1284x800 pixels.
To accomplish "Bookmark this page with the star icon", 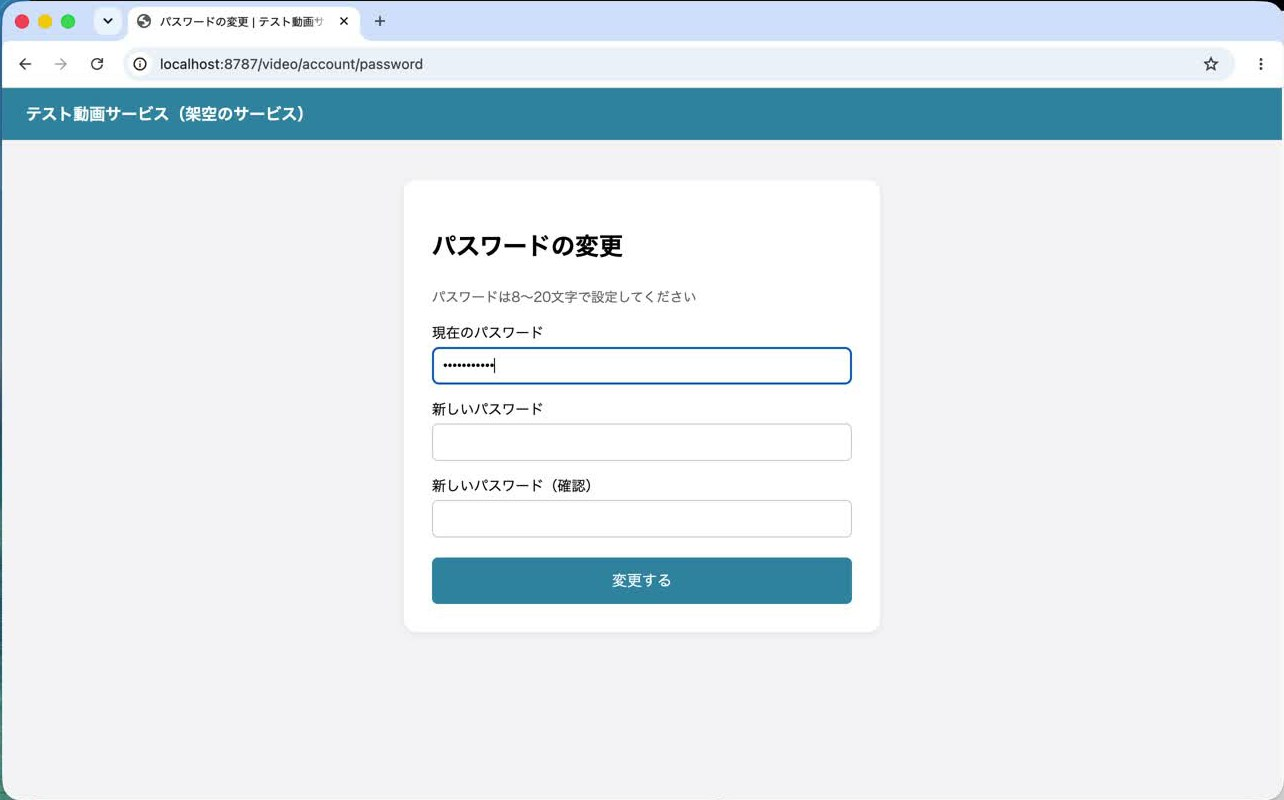I will pos(1211,64).
